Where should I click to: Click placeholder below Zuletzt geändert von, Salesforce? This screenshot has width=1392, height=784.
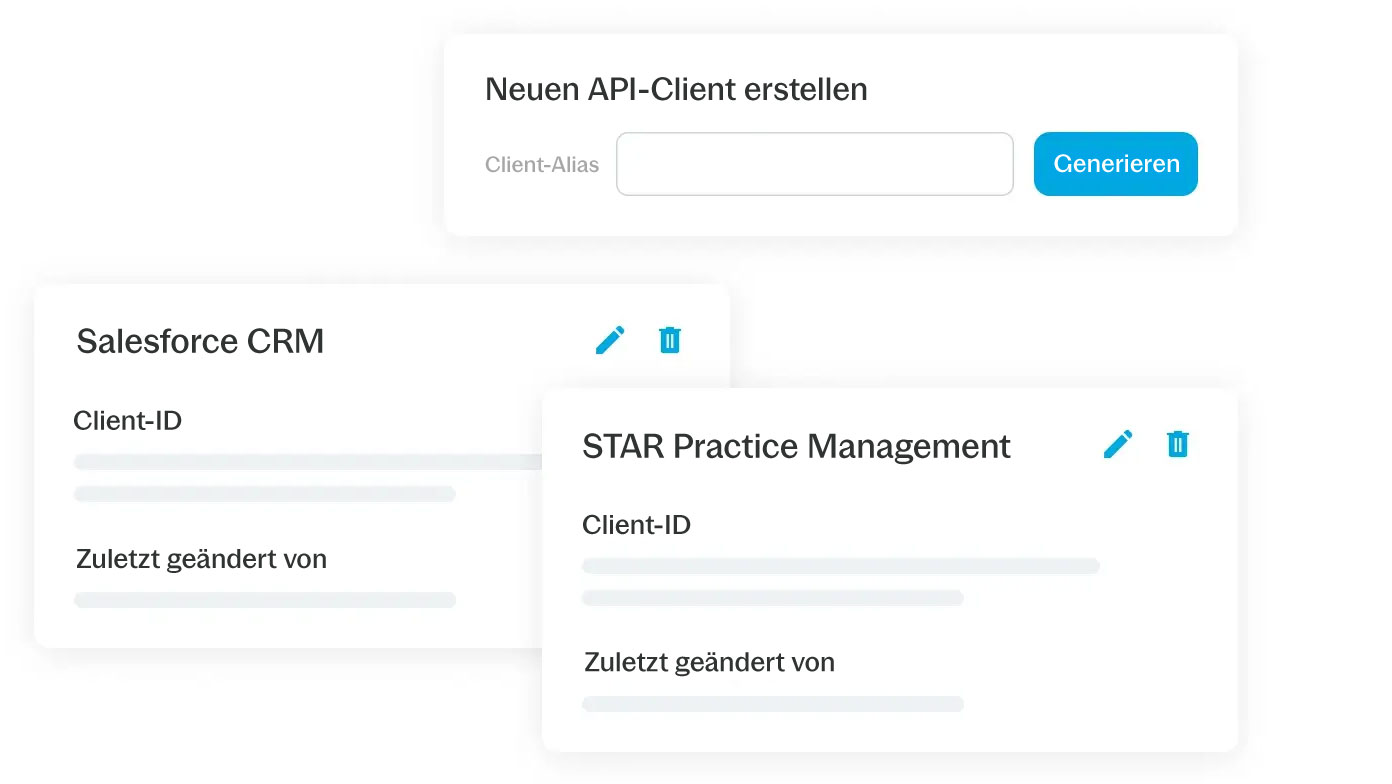point(265,600)
